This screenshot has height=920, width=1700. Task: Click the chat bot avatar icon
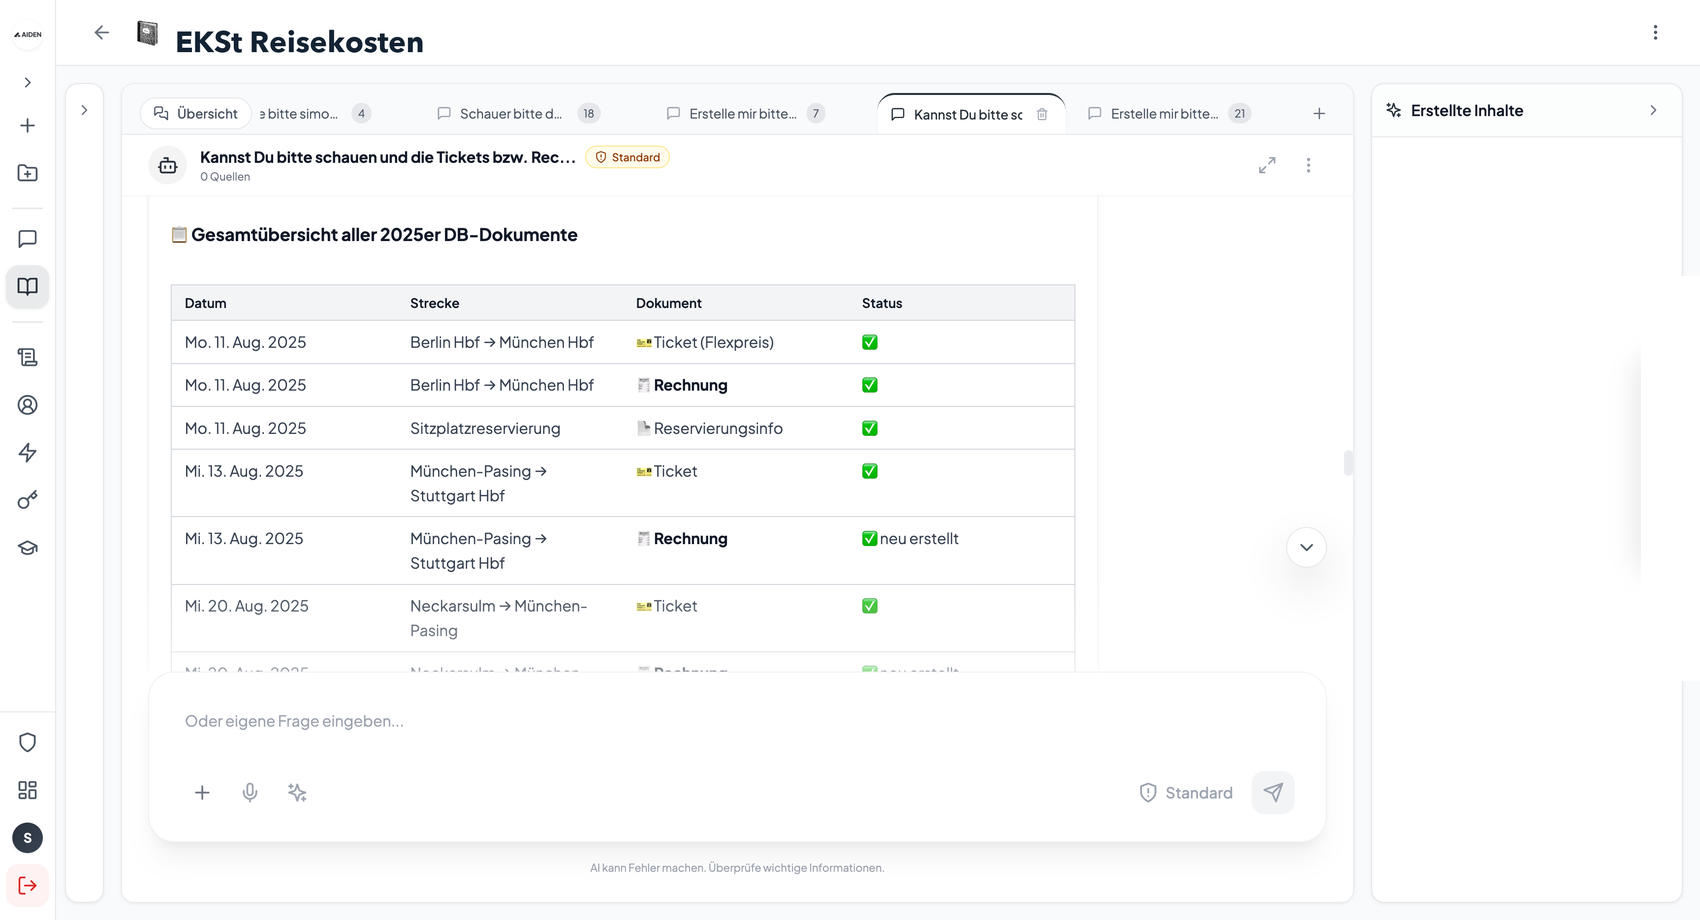168,165
